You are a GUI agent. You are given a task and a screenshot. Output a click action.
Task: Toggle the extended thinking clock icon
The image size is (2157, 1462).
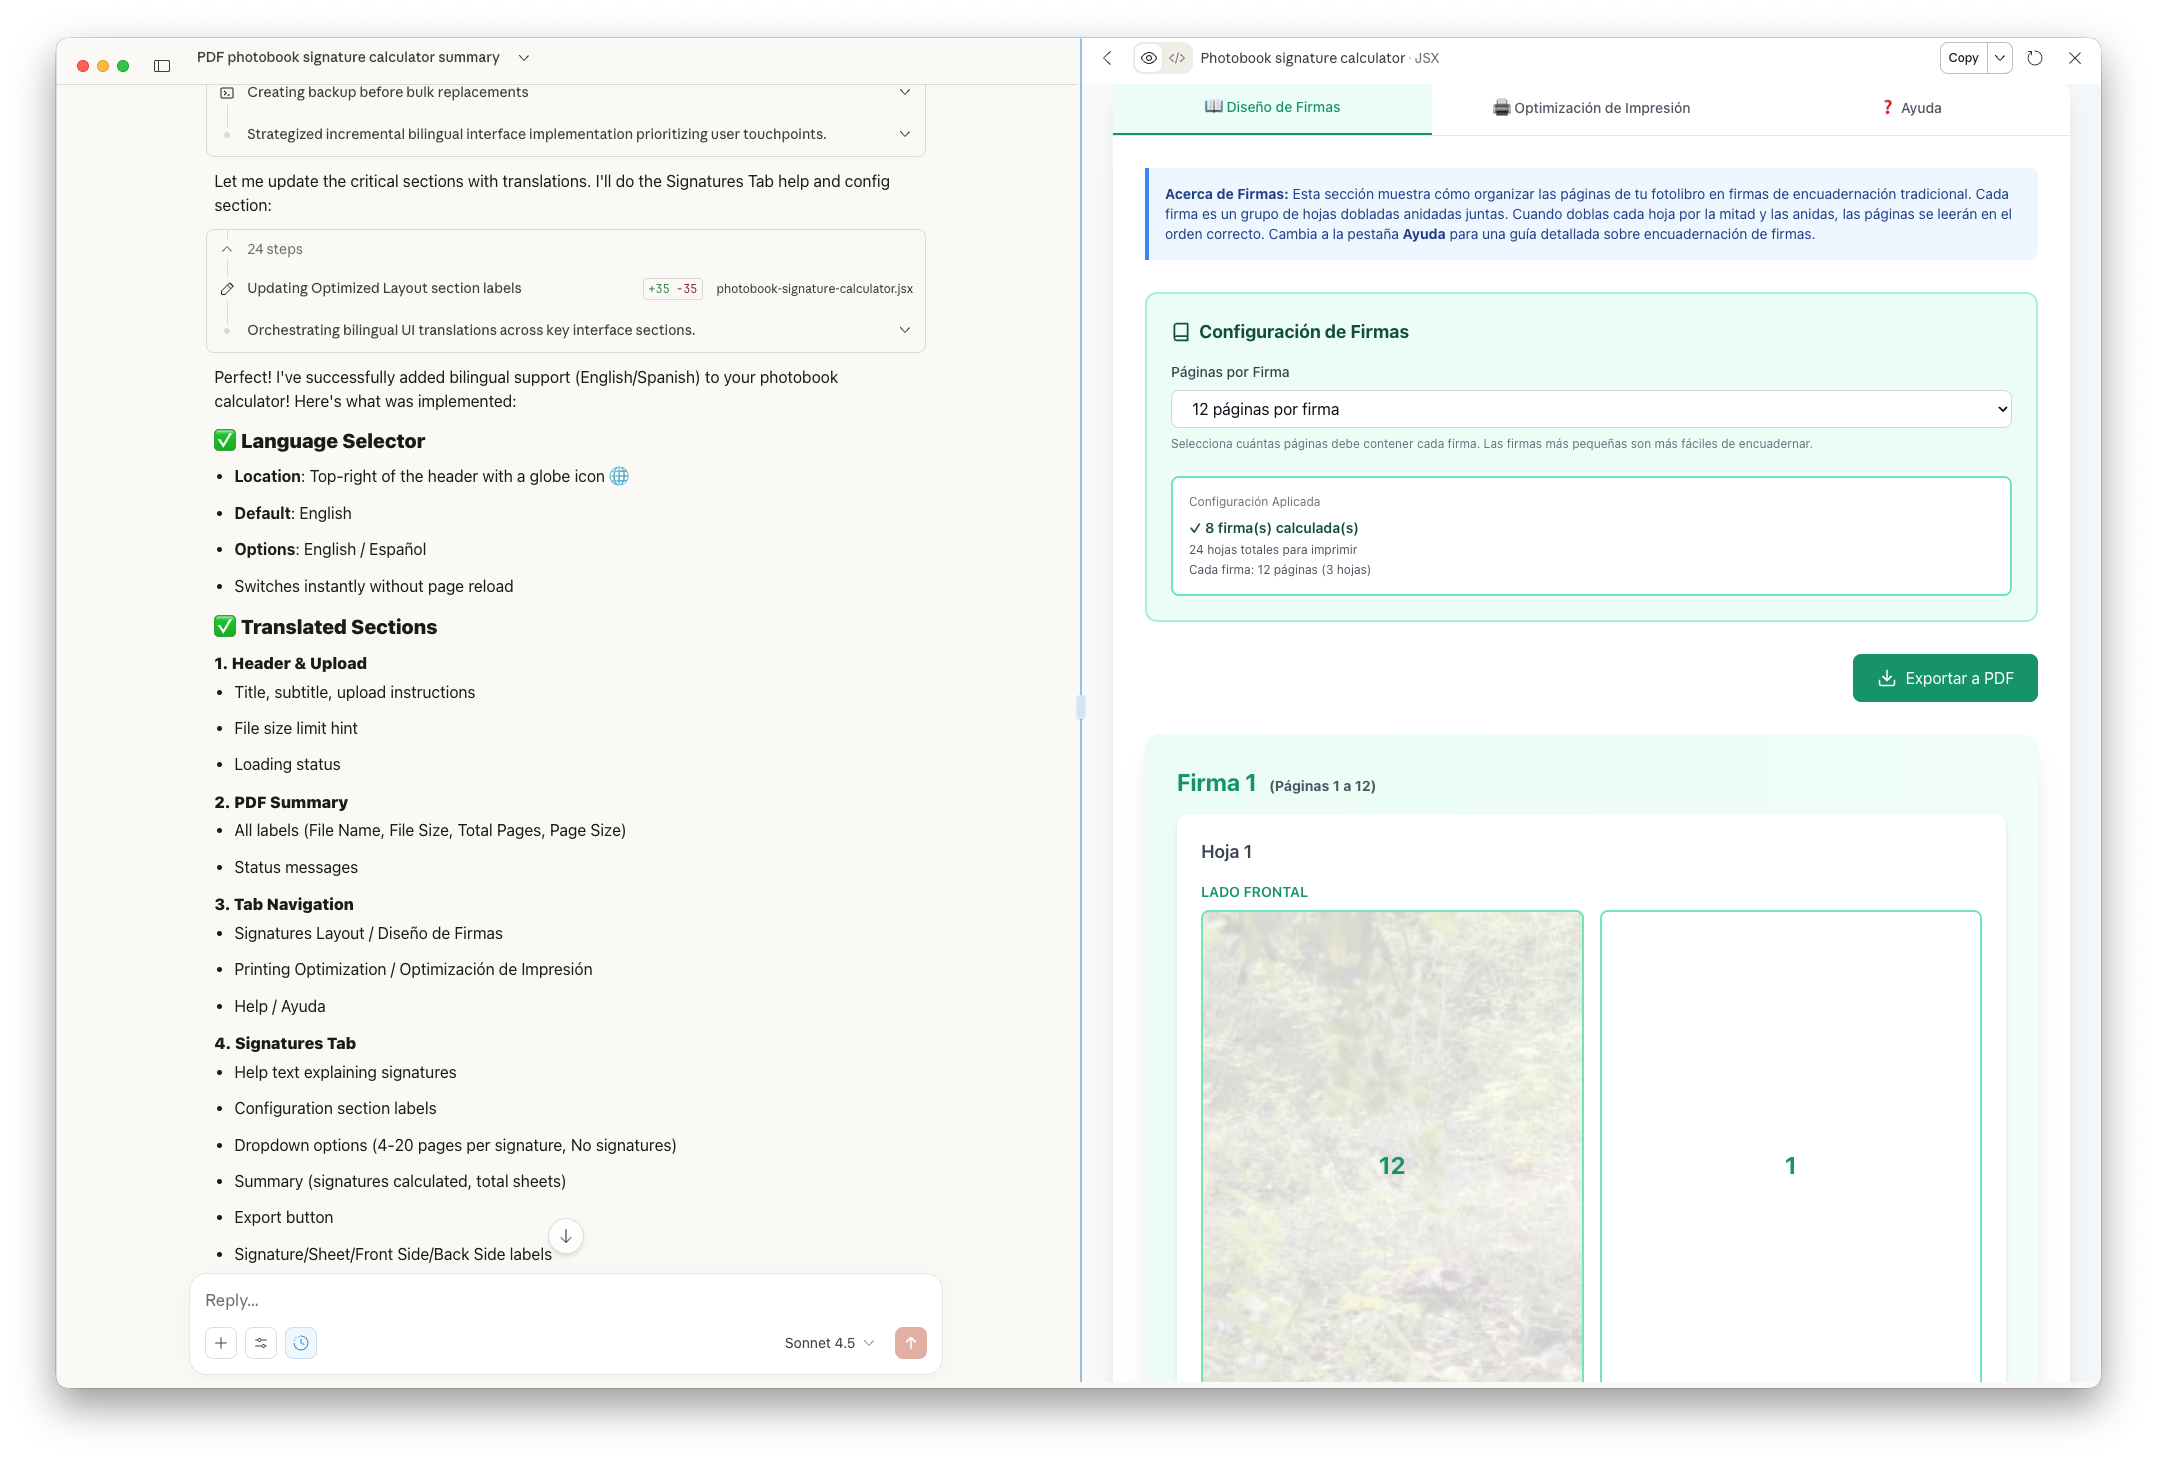301,1343
